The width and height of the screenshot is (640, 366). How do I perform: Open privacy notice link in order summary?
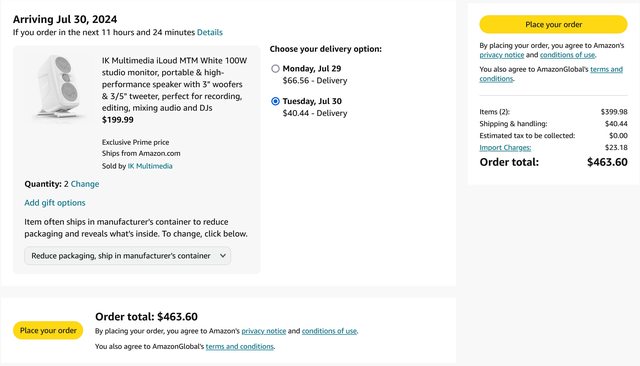(x=502, y=55)
